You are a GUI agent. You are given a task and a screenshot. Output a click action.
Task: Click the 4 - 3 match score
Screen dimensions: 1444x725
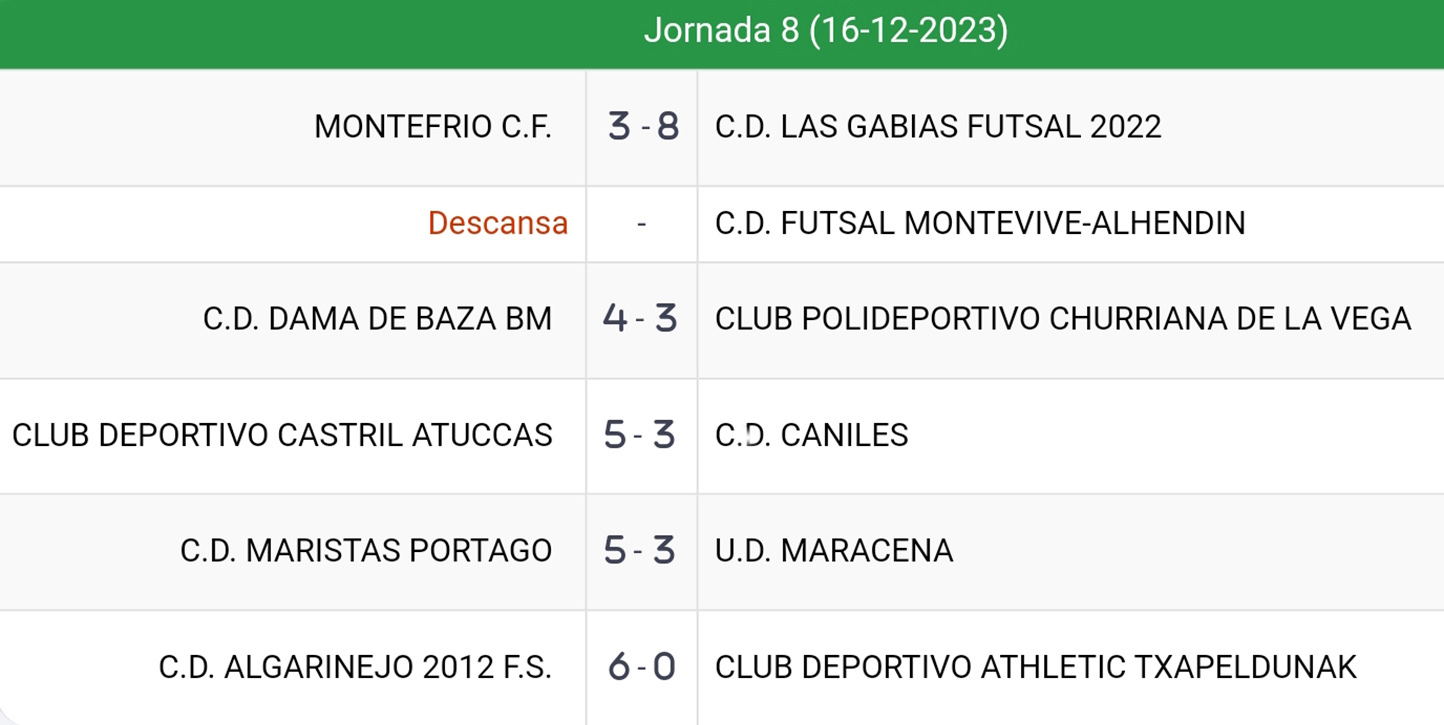click(641, 319)
